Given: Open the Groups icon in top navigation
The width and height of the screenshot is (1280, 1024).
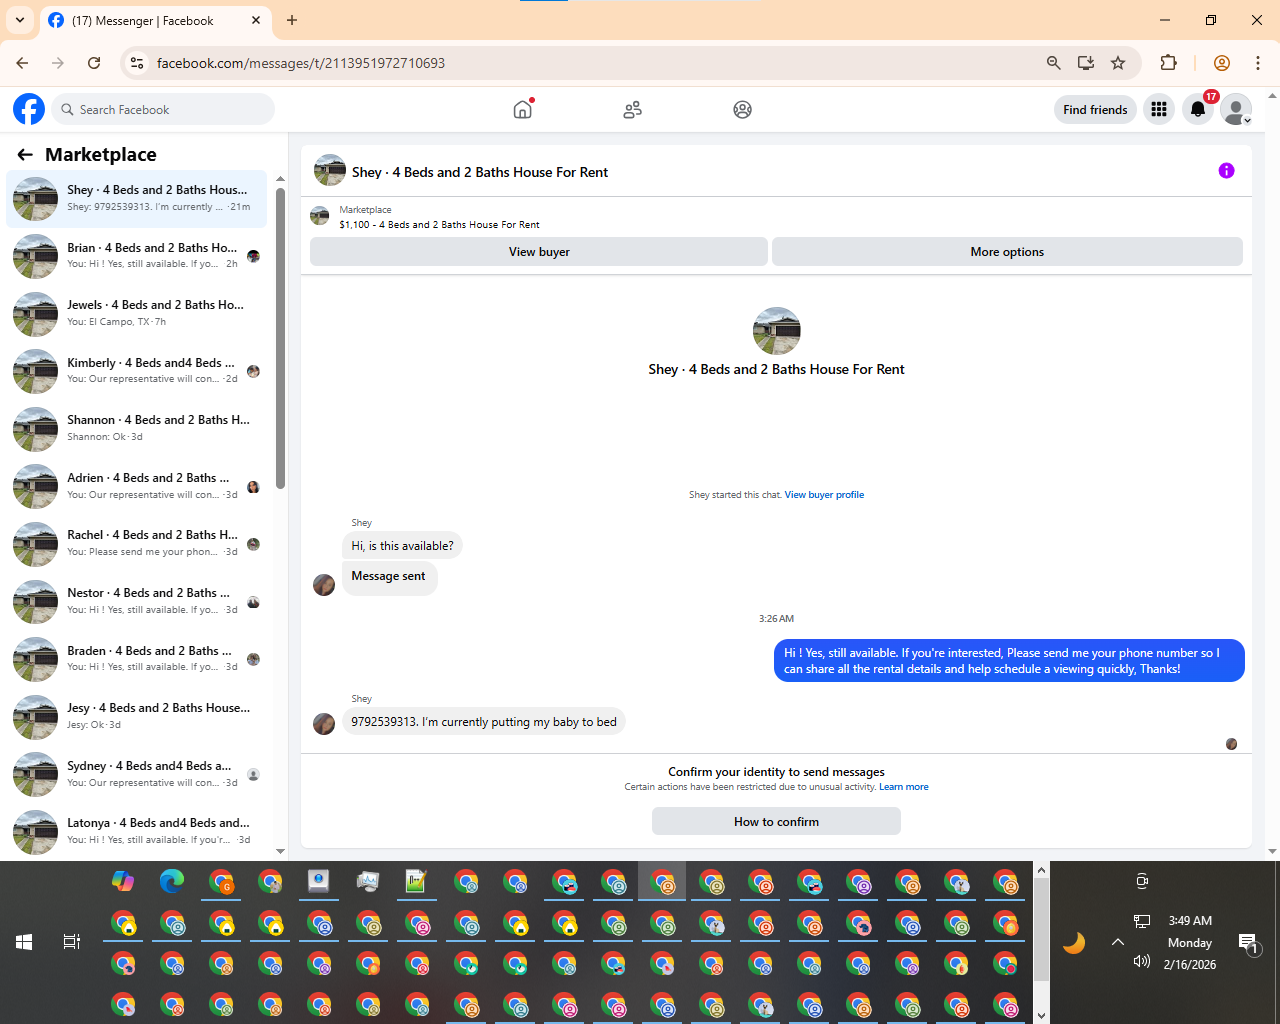Looking at the screenshot, I should click(742, 110).
